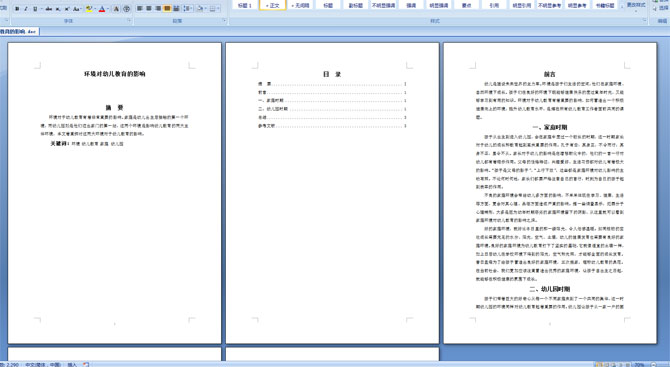The width and height of the screenshot is (670, 367).
Task: Click the yellow text highlight color icon
Action: [89, 9]
